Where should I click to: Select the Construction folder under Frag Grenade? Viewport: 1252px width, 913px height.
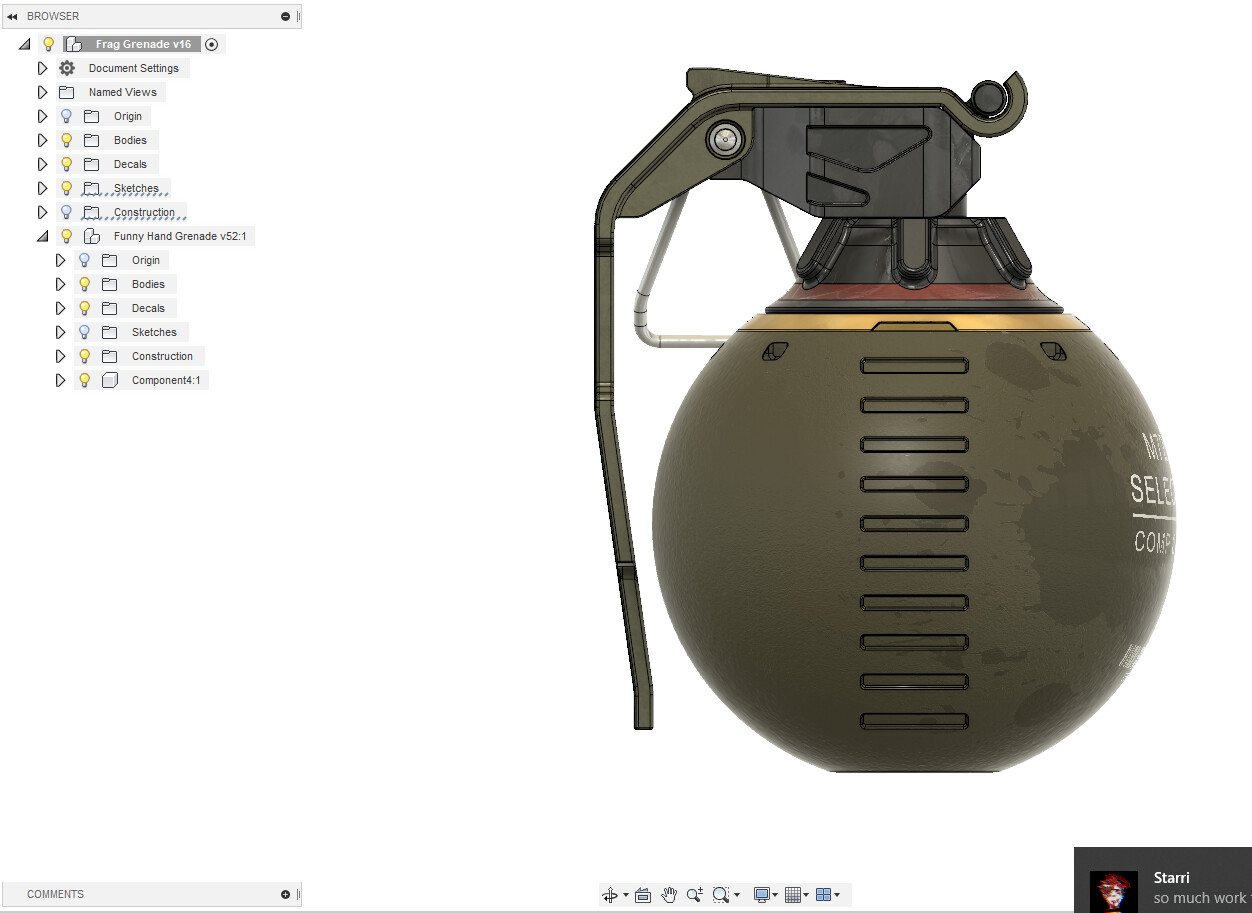(x=147, y=212)
